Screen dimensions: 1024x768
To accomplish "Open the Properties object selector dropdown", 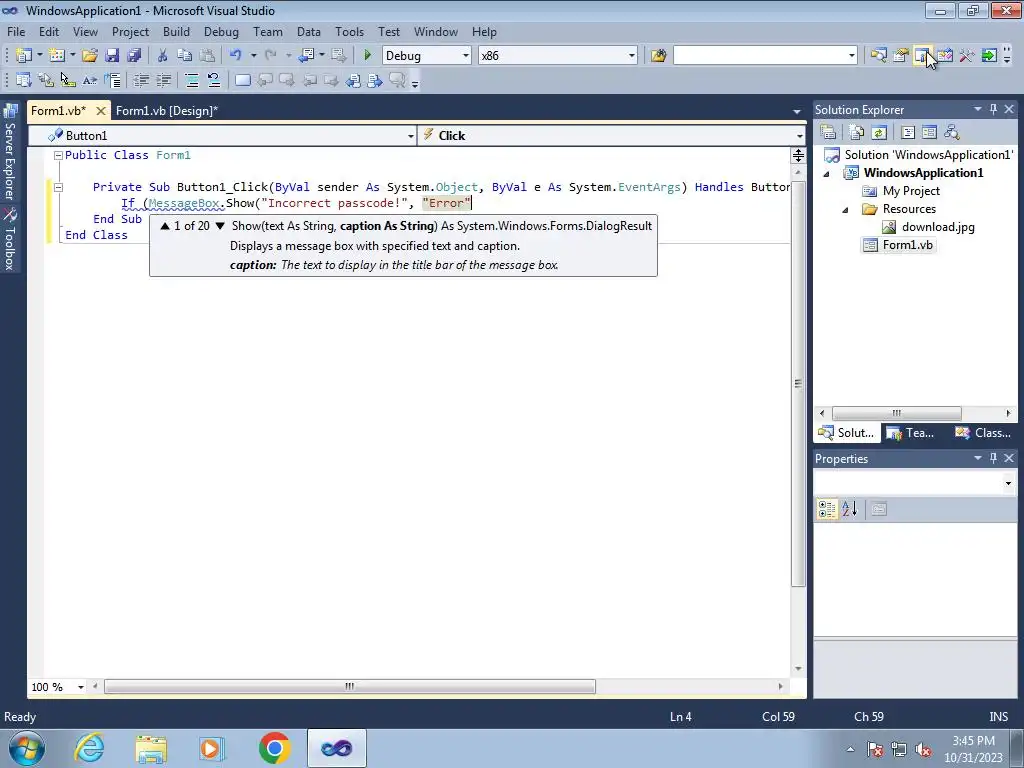I will click(1008, 484).
